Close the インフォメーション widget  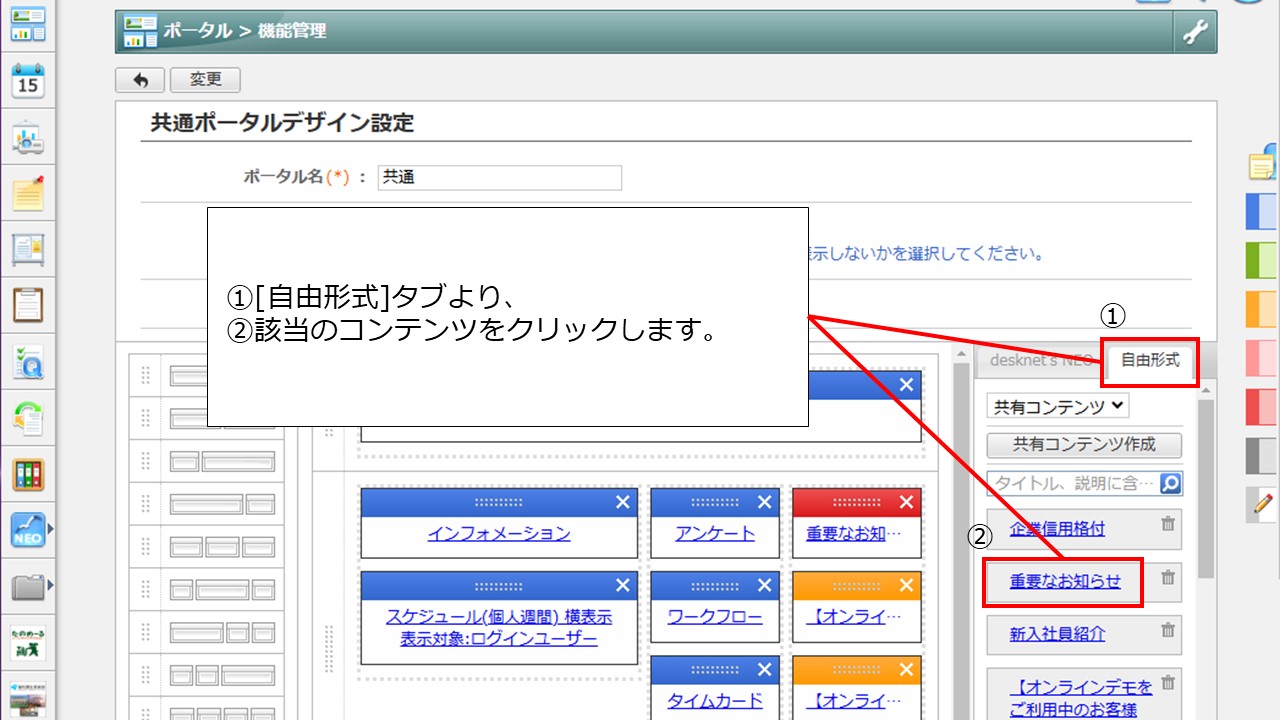point(623,502)
